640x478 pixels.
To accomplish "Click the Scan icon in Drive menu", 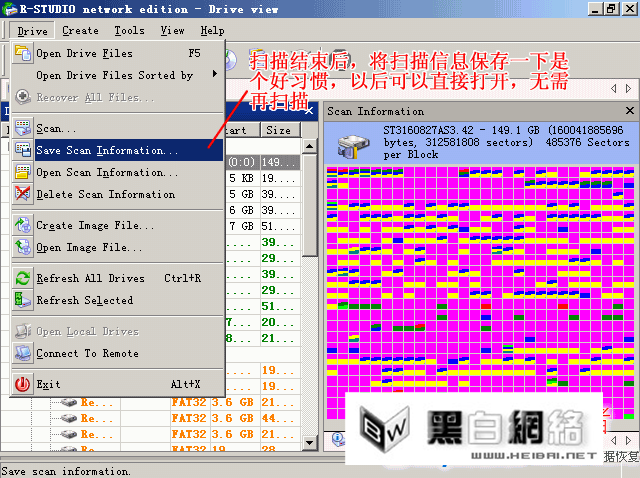I will click(x=22, y=129).
